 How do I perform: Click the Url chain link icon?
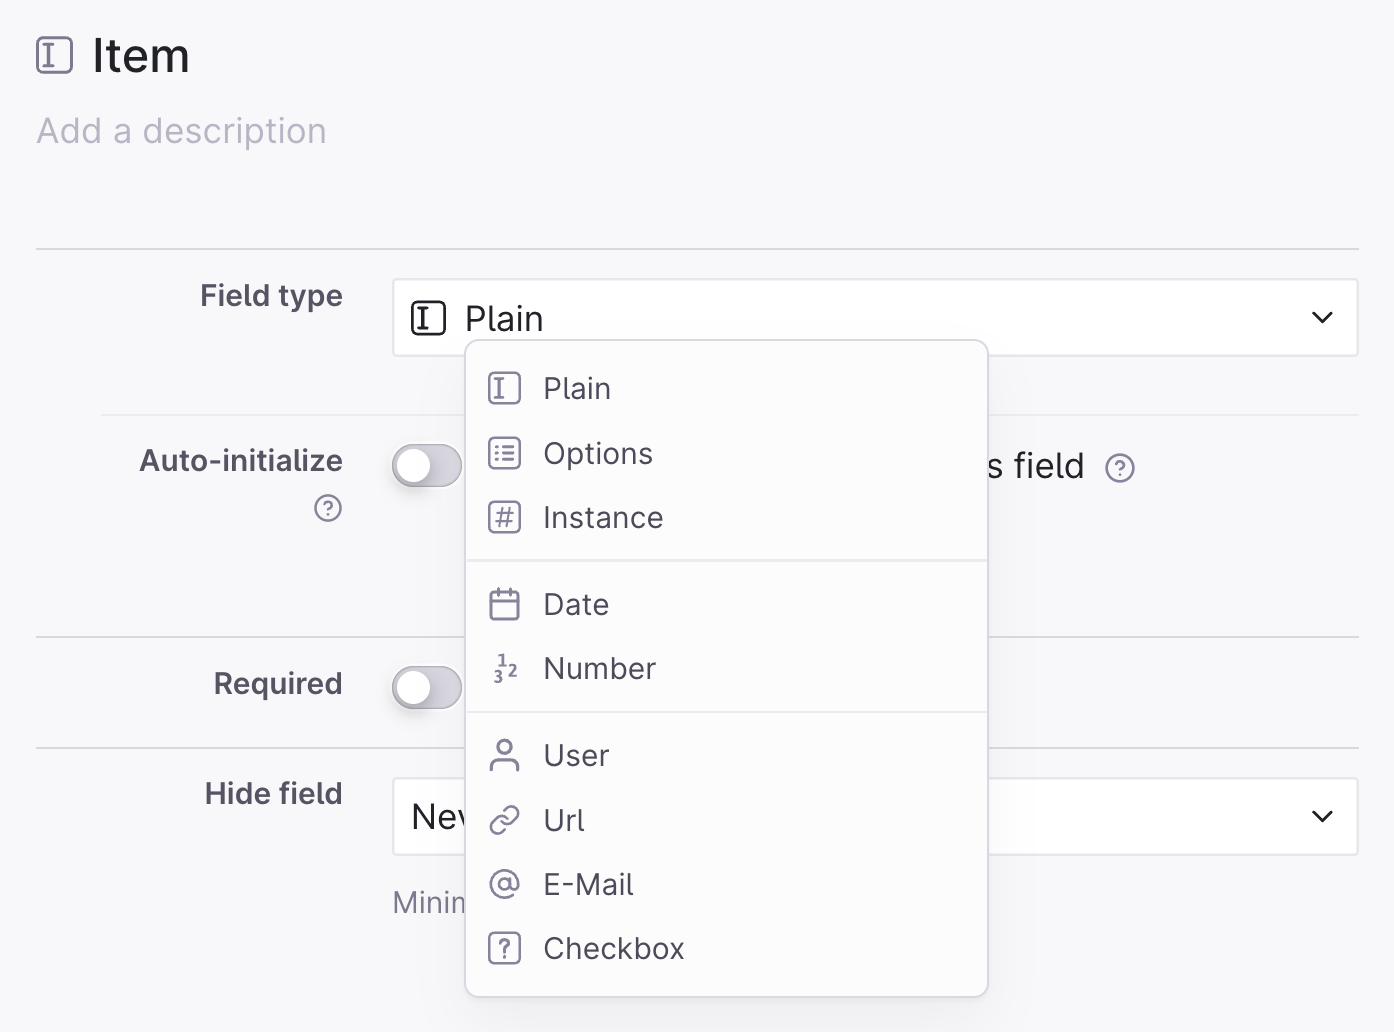[504, 820]
